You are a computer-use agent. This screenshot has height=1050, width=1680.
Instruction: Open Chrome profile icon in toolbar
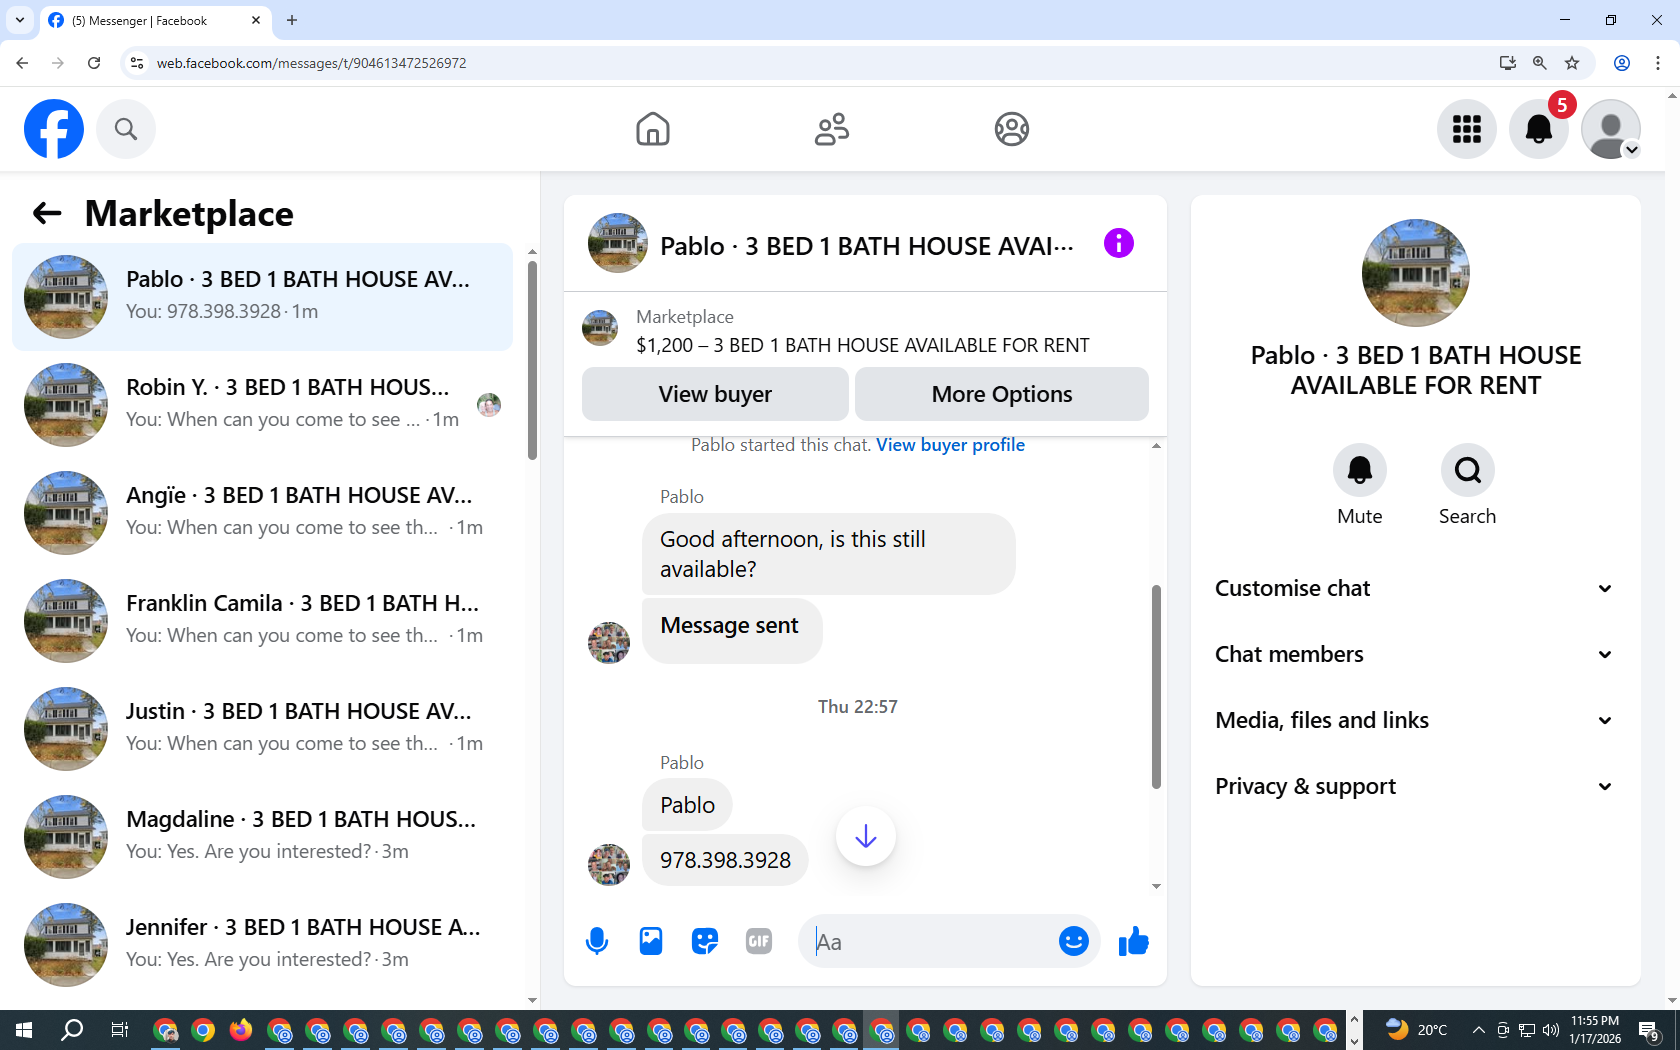(x=1622, y=63)
